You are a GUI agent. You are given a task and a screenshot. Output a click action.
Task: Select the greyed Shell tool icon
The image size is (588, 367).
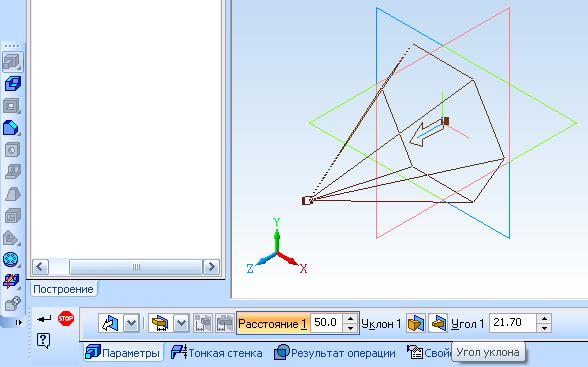[x=12, y=216]
